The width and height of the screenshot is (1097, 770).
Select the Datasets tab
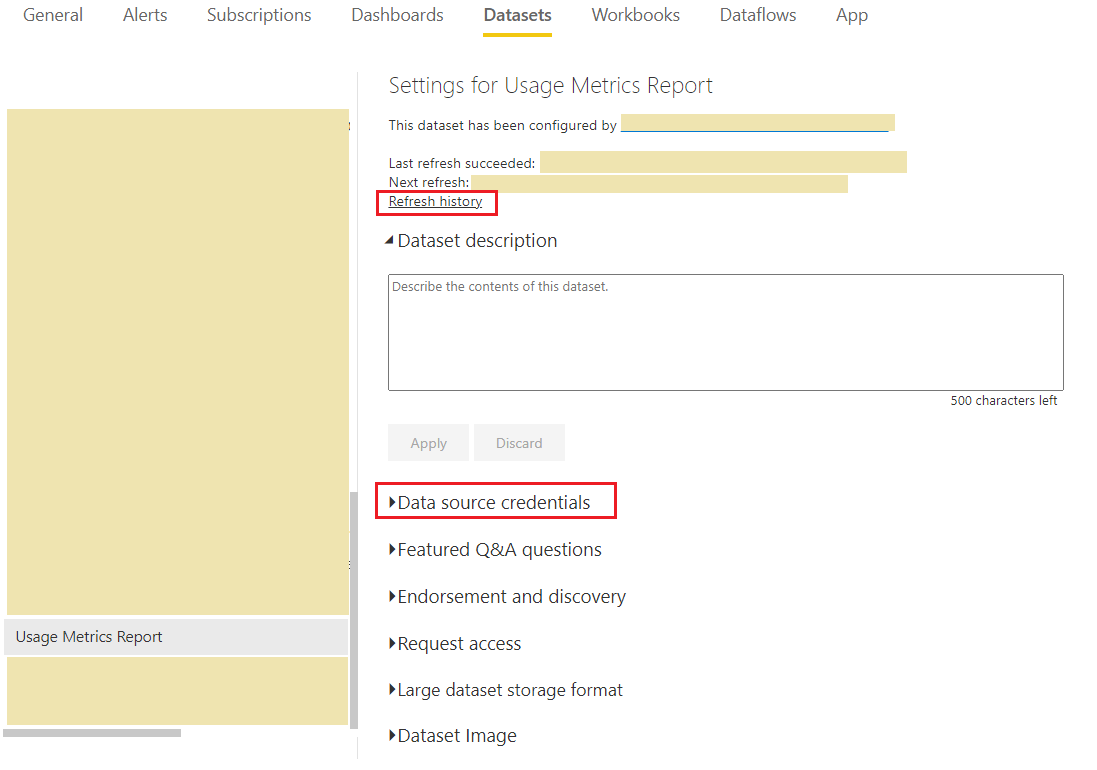point(518,15)
